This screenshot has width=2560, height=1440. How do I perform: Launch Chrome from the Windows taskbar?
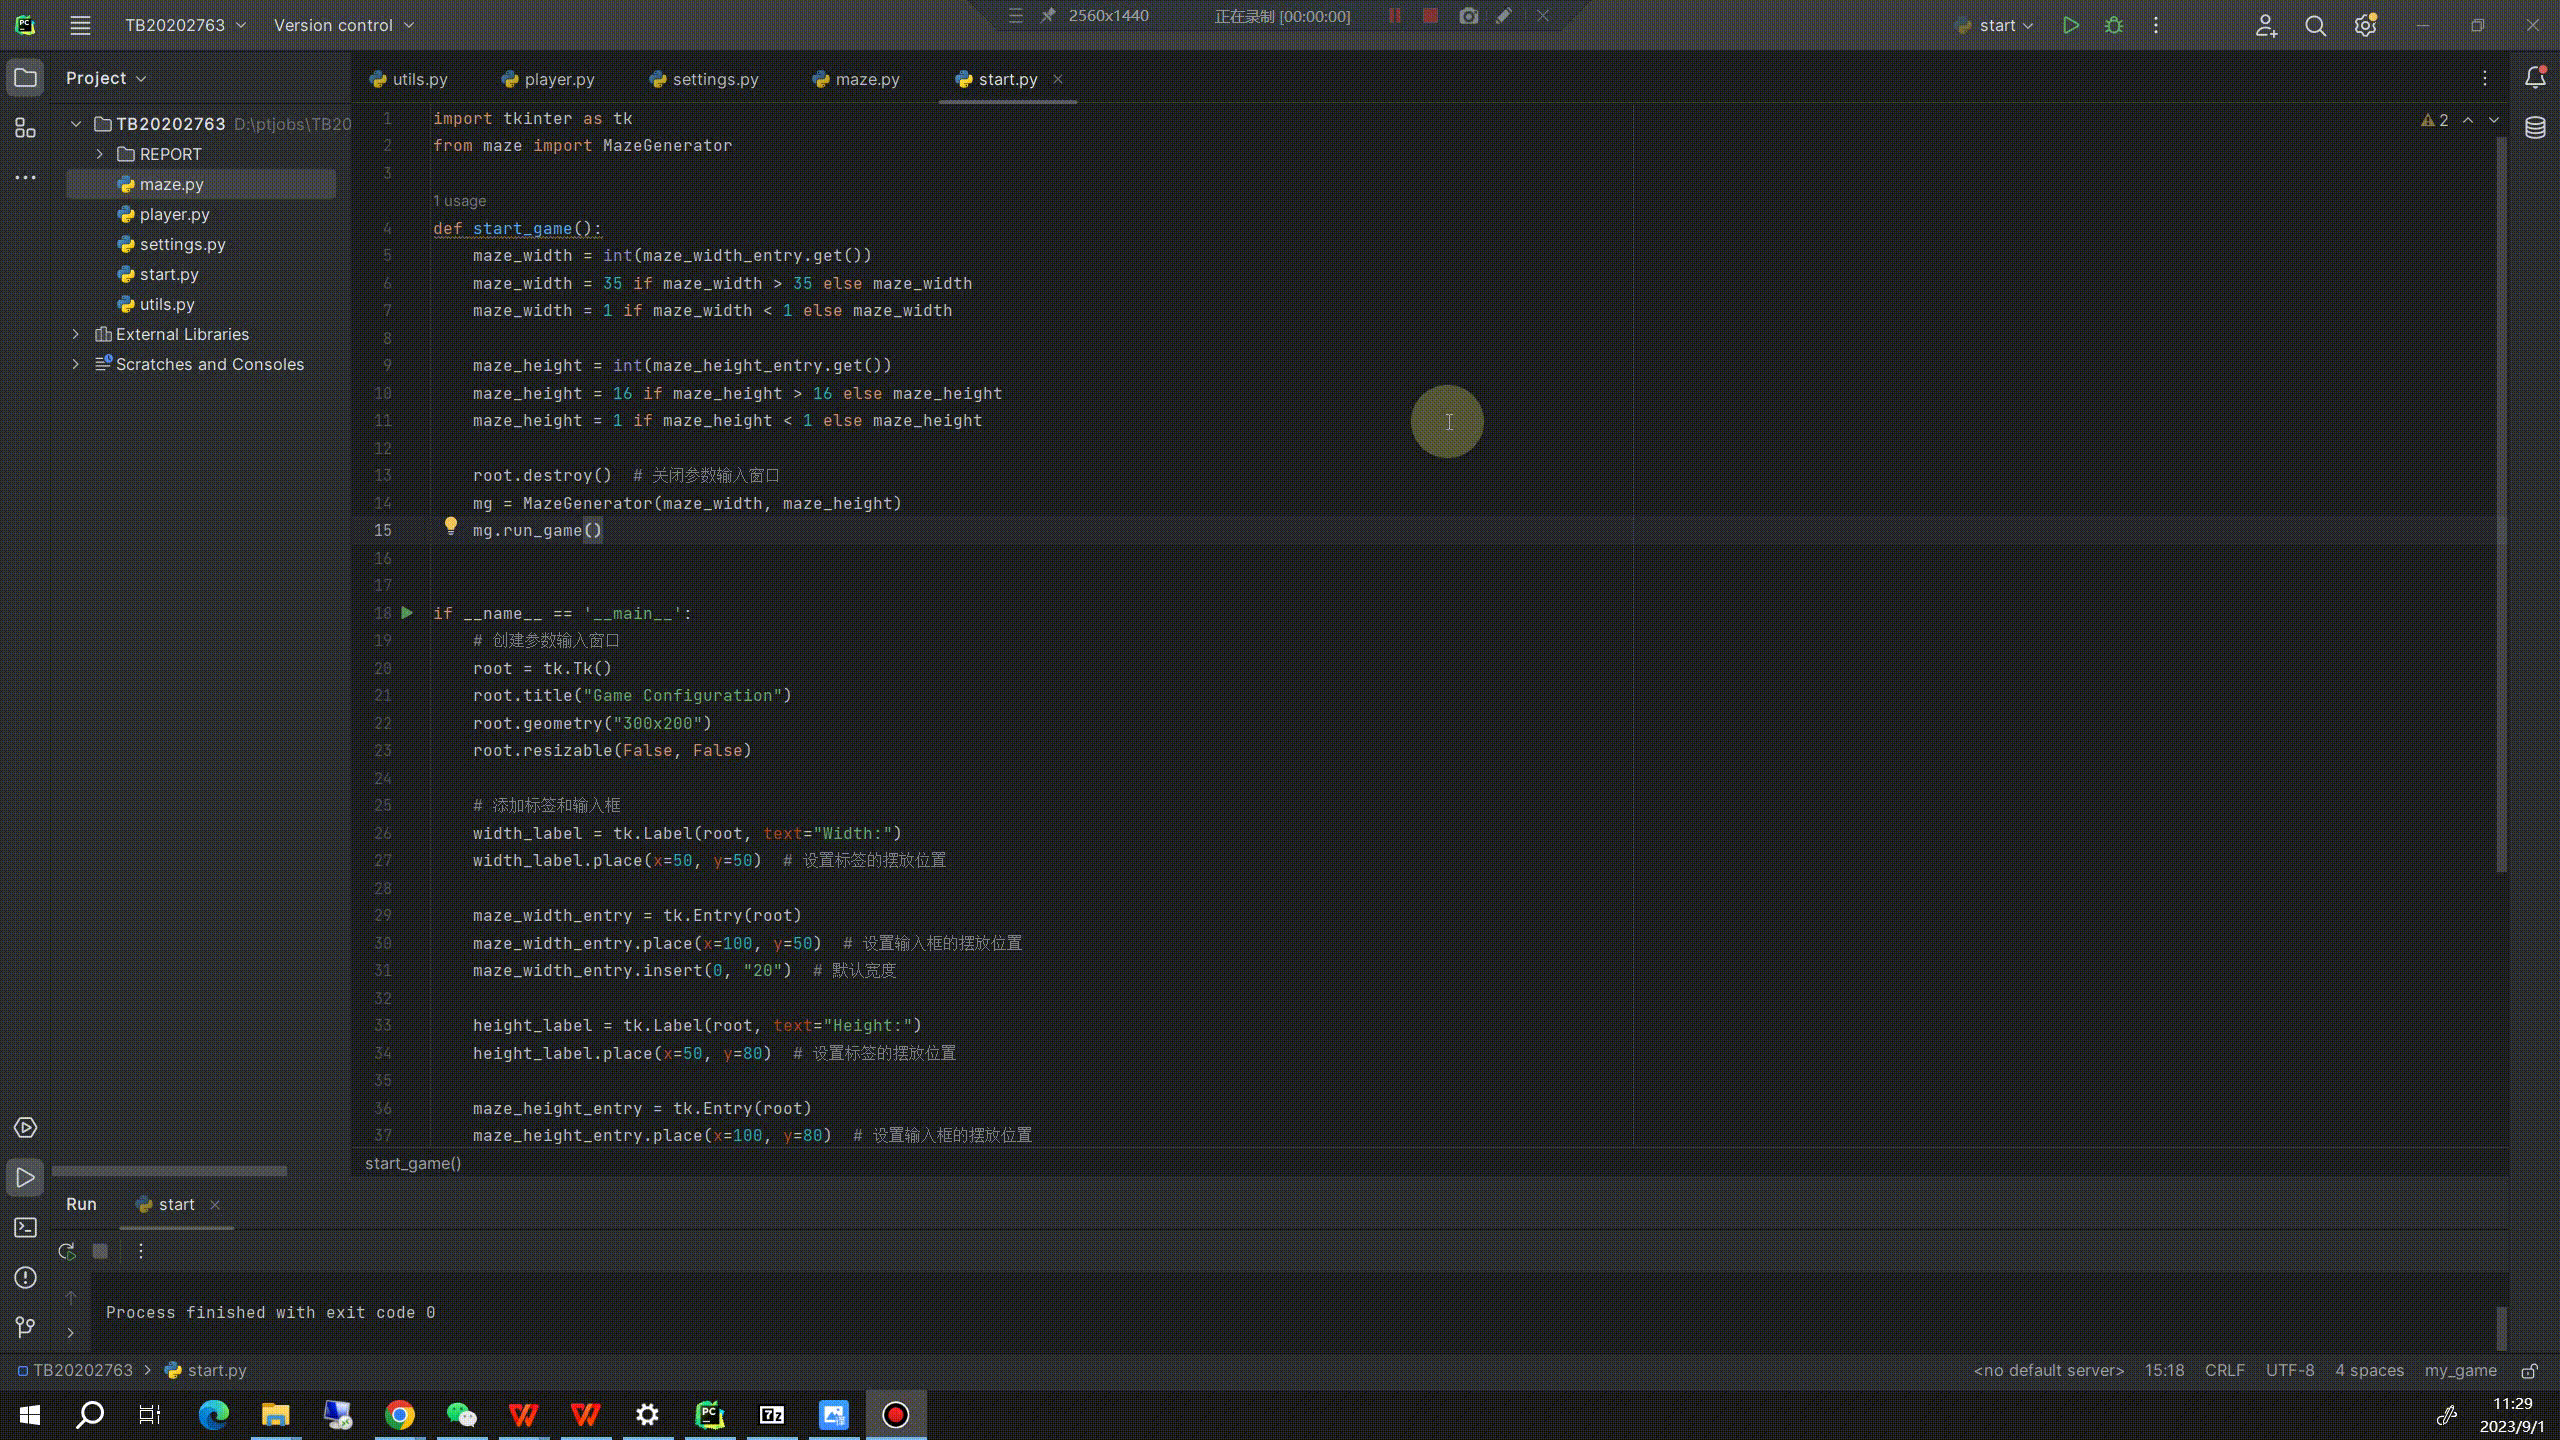pos(398,1414)
